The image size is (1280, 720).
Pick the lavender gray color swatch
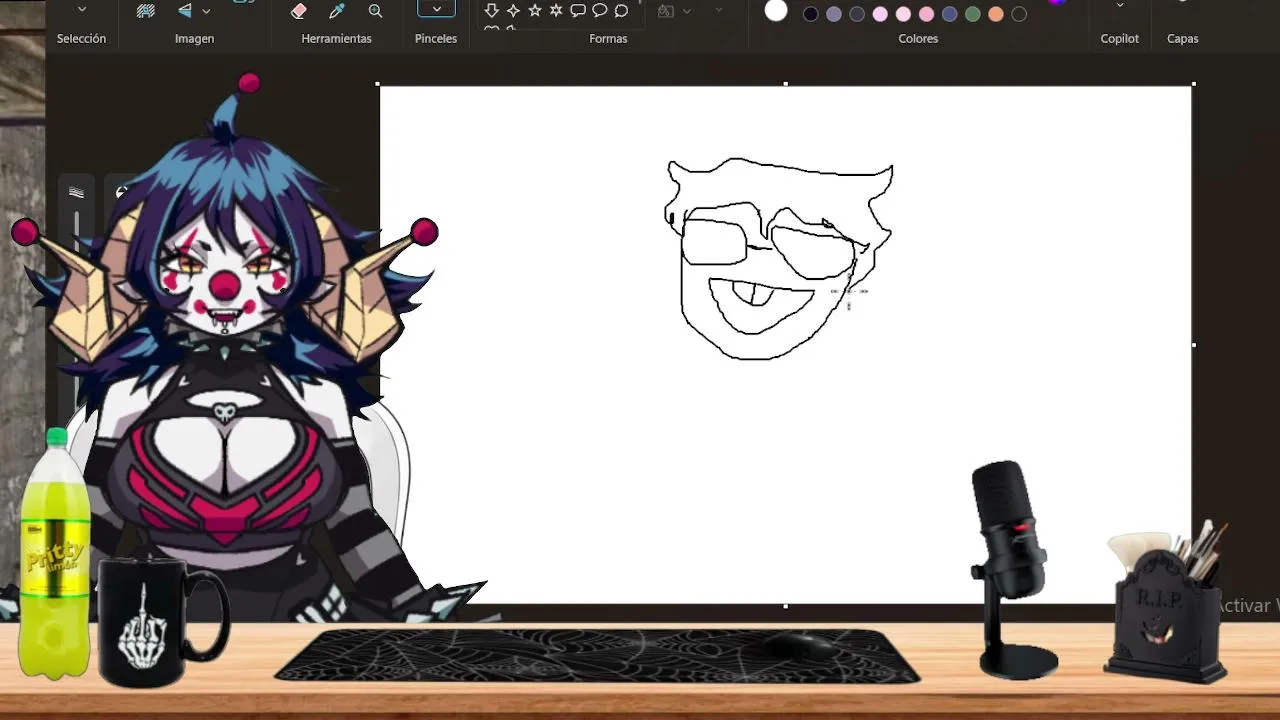tap(834, 14)
